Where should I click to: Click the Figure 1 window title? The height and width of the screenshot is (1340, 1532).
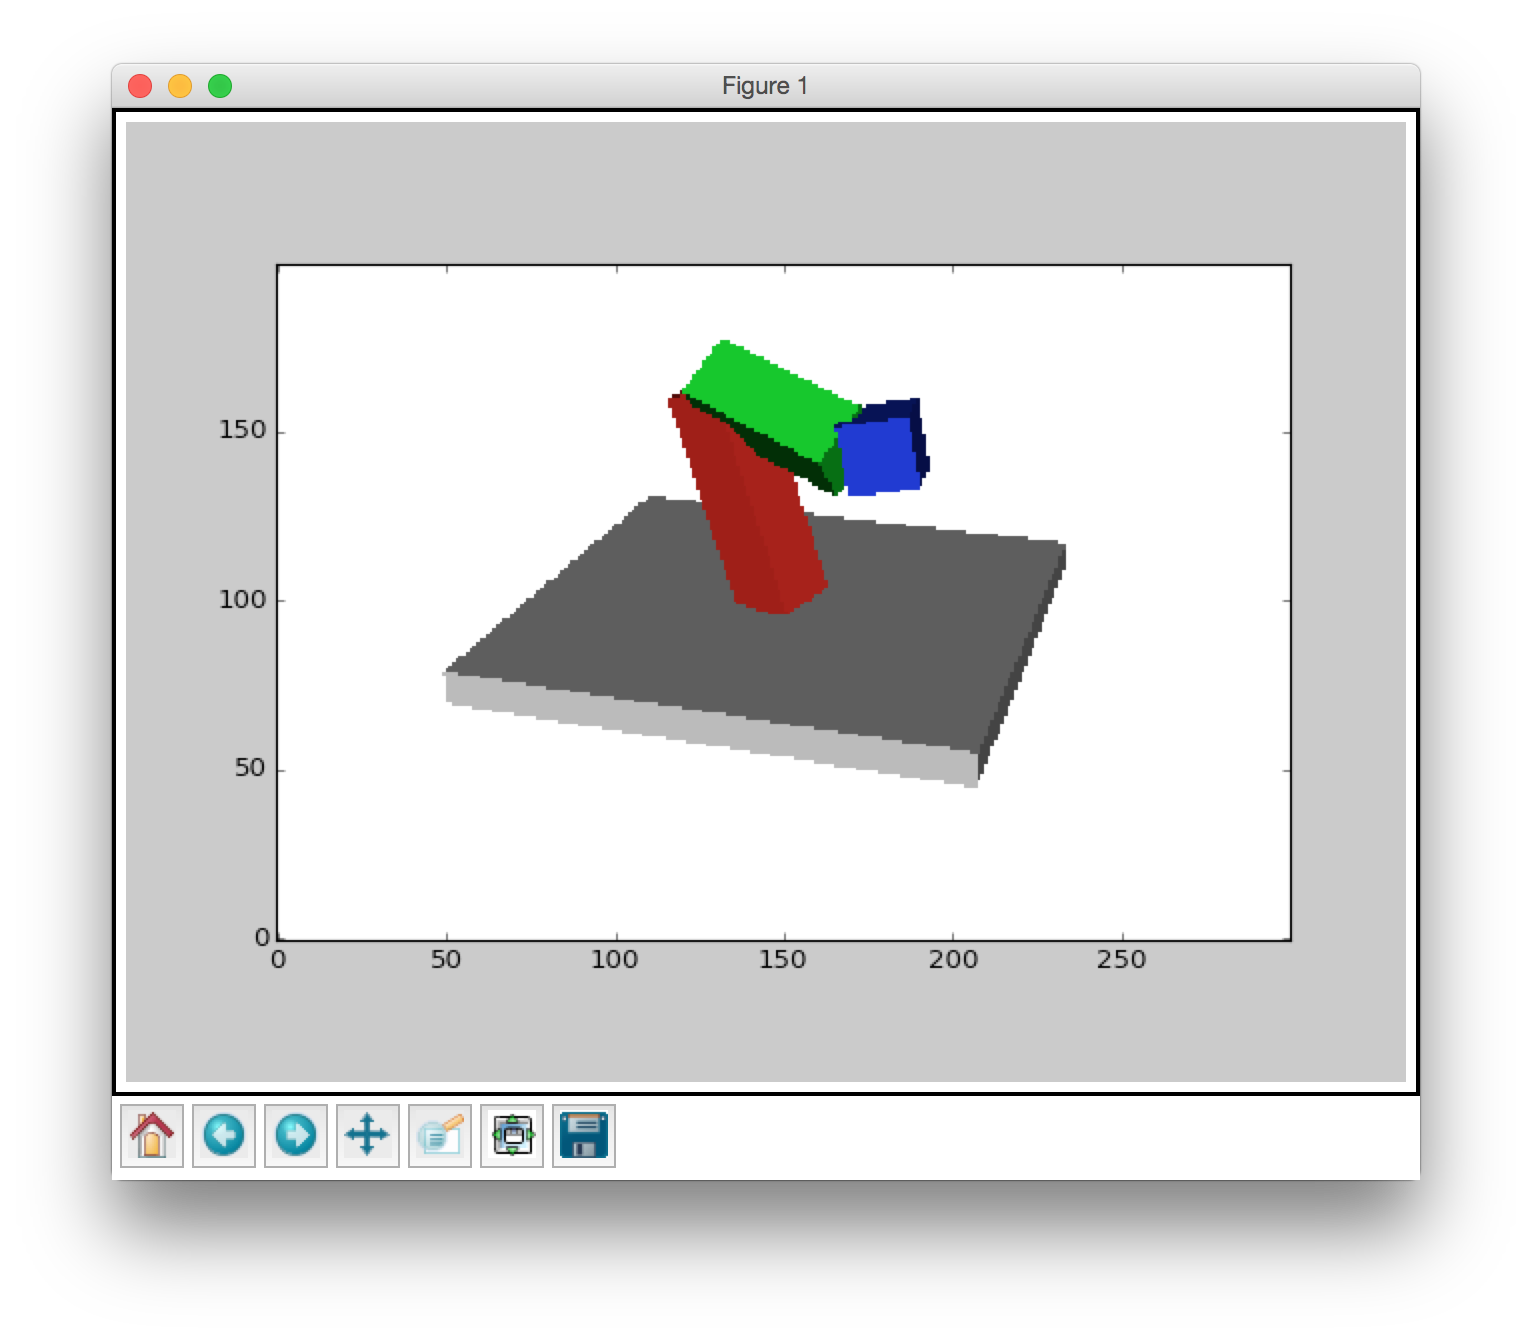tap(765, 86)
